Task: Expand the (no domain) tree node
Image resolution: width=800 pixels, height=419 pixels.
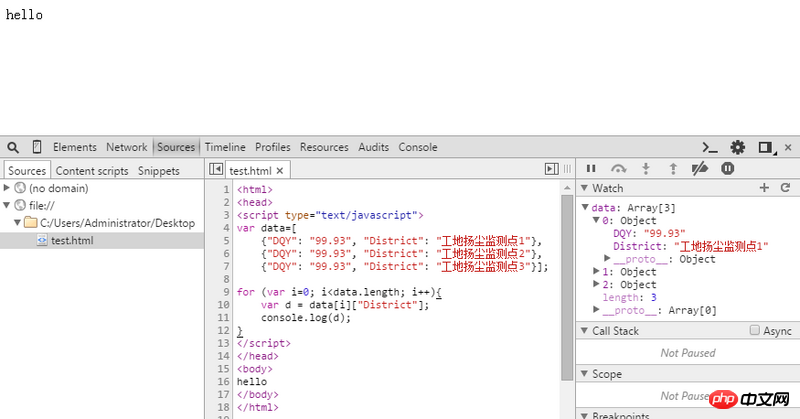Action: click(x=8, y=188)
